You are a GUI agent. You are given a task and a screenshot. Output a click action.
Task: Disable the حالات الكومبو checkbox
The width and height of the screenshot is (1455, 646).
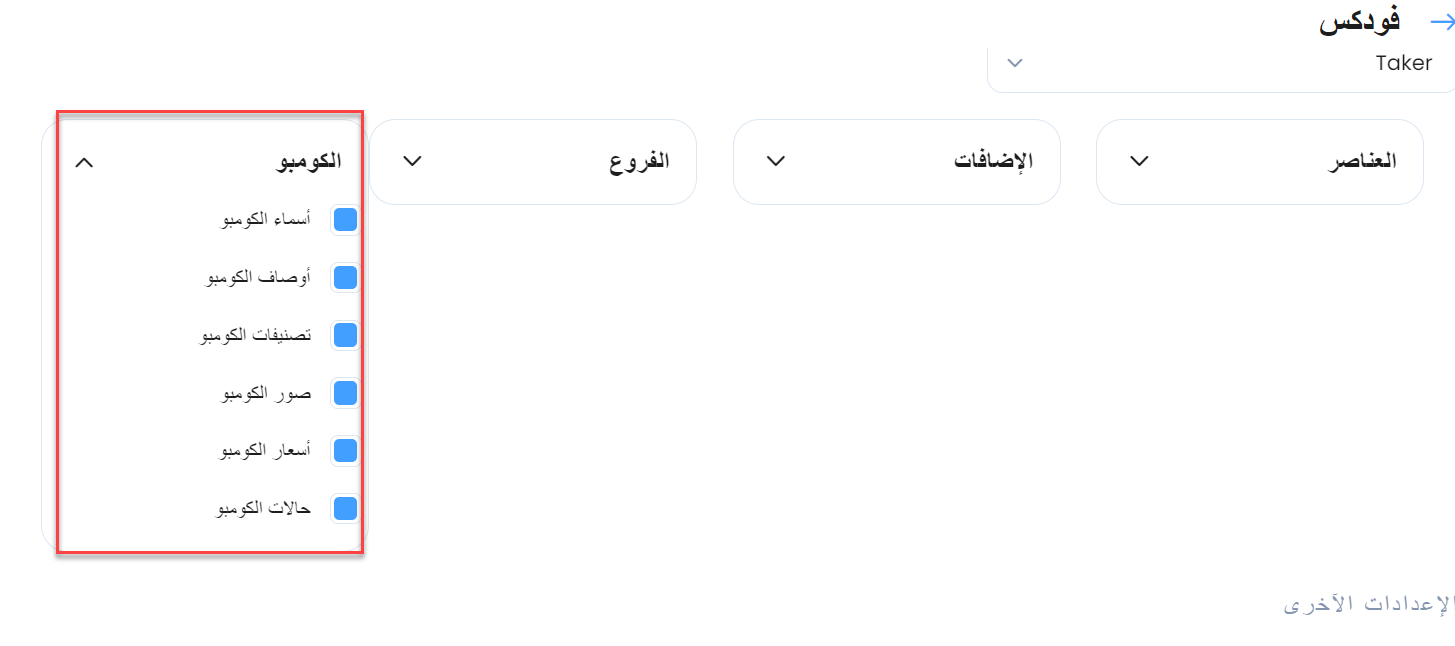coord(345,508)
